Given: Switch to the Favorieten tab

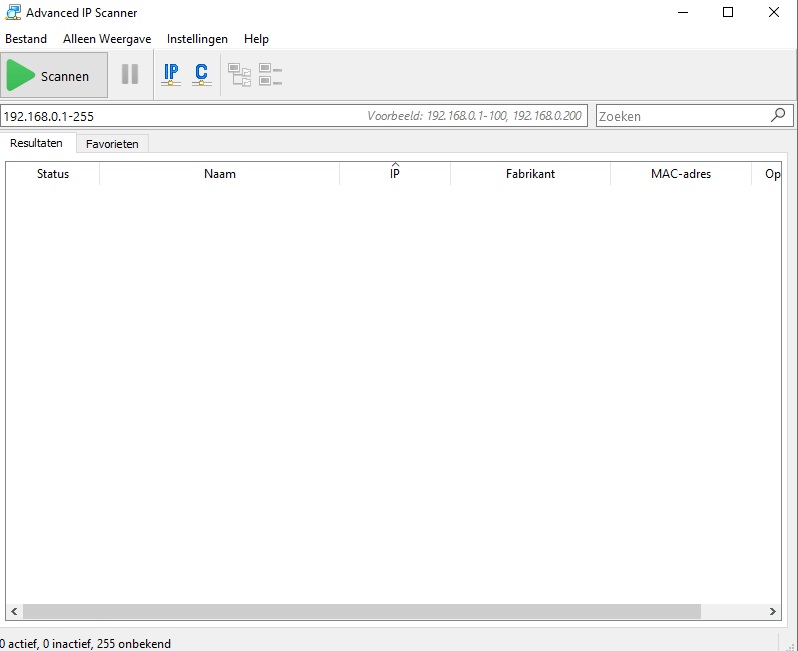Looking at the screenshot, I should (112, 144).
